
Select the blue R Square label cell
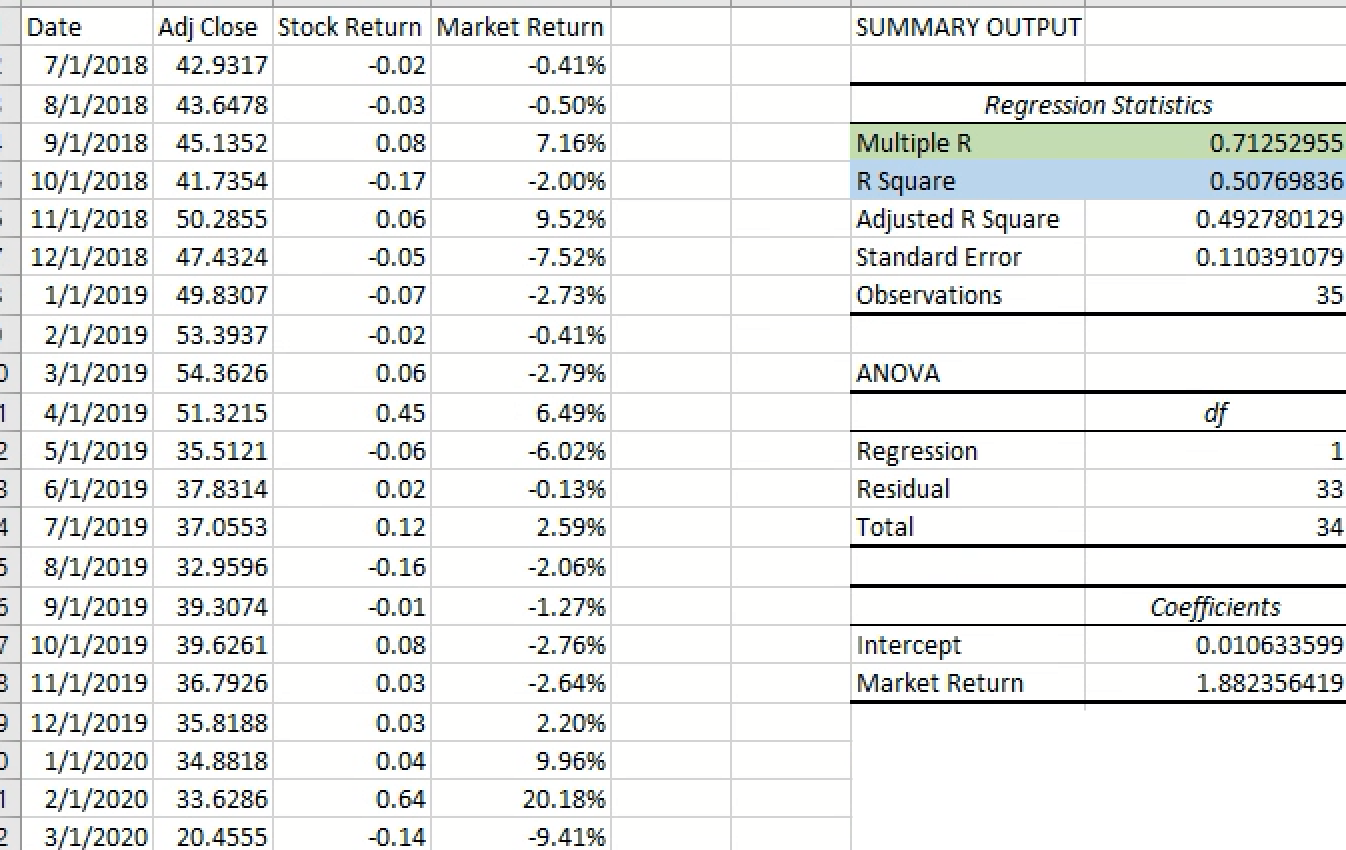click(968, 181)
